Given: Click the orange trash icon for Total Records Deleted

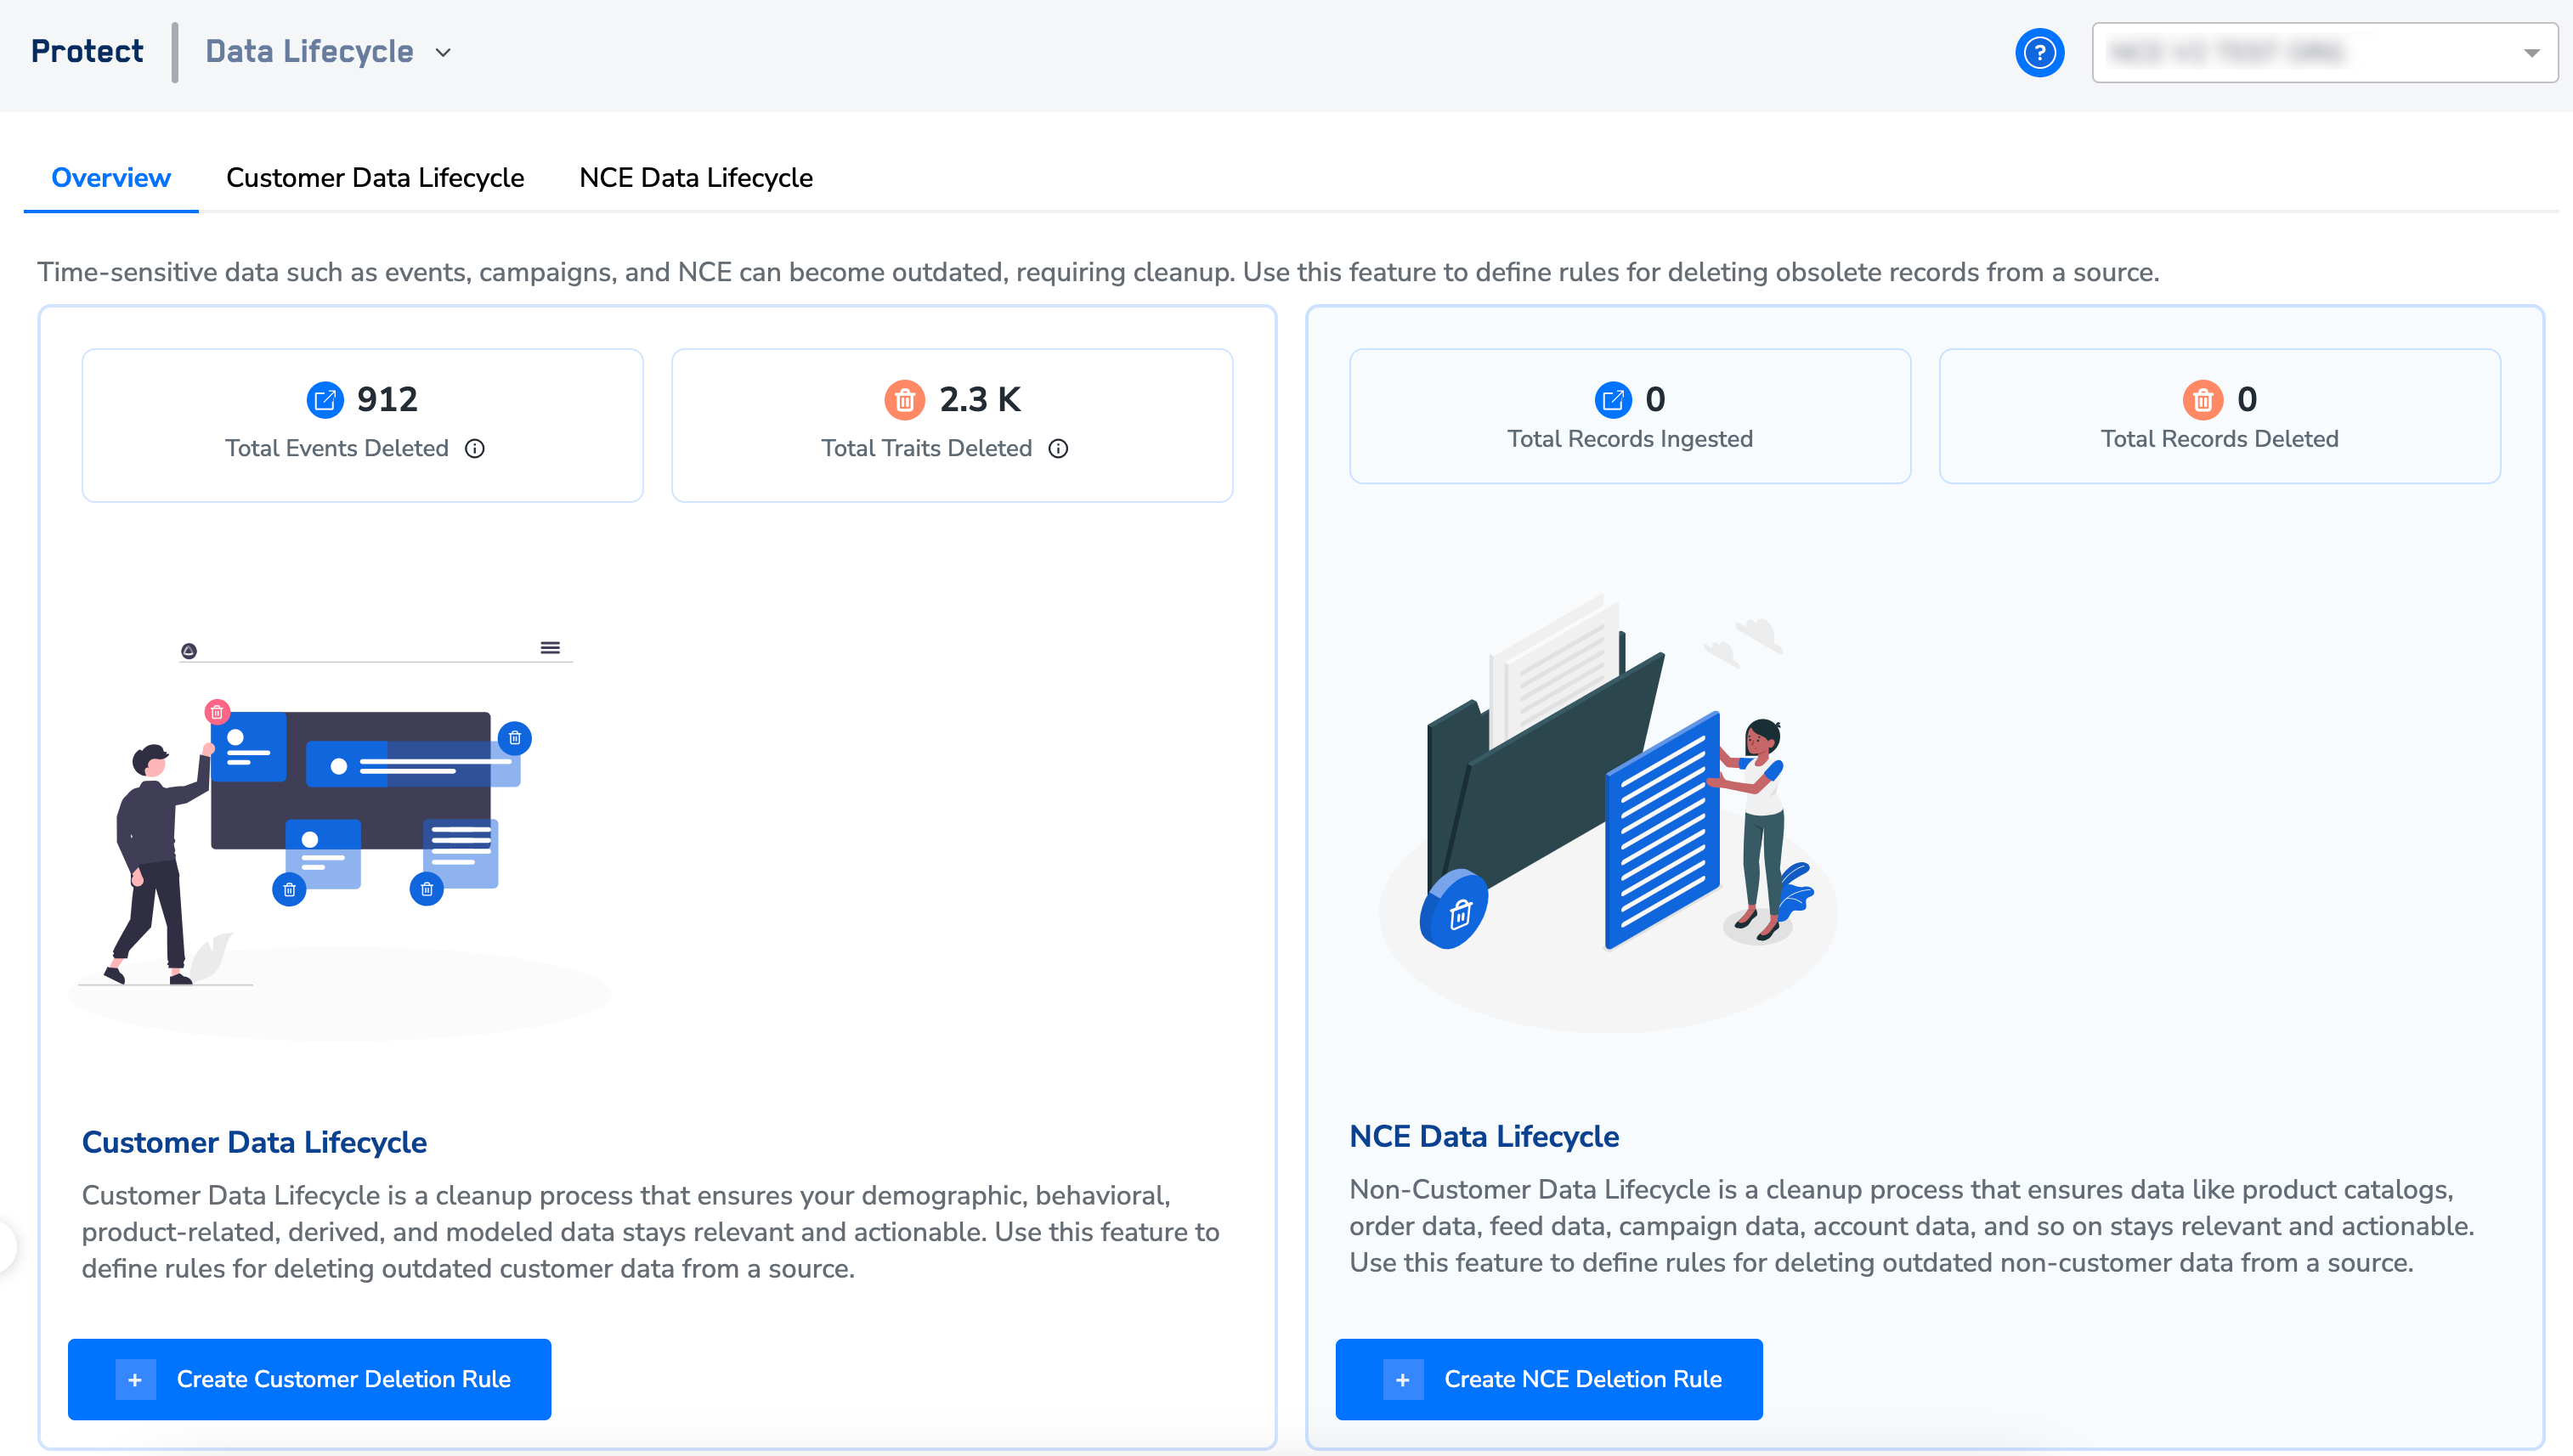Looking at the screenshot, I should (x=2202, y=400).
